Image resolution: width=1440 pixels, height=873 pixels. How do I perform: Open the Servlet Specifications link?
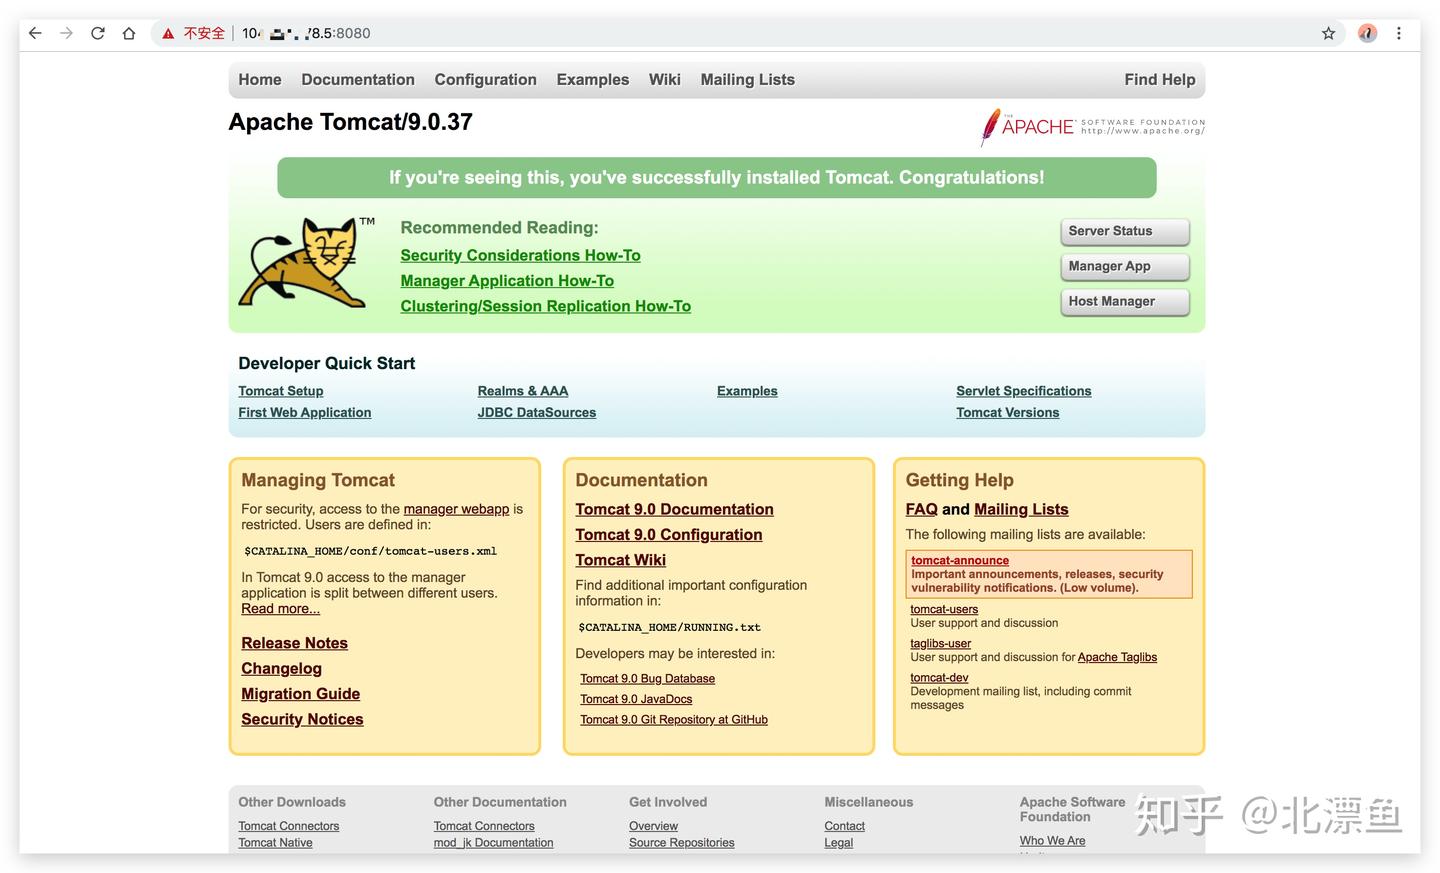pos(1024,391)
